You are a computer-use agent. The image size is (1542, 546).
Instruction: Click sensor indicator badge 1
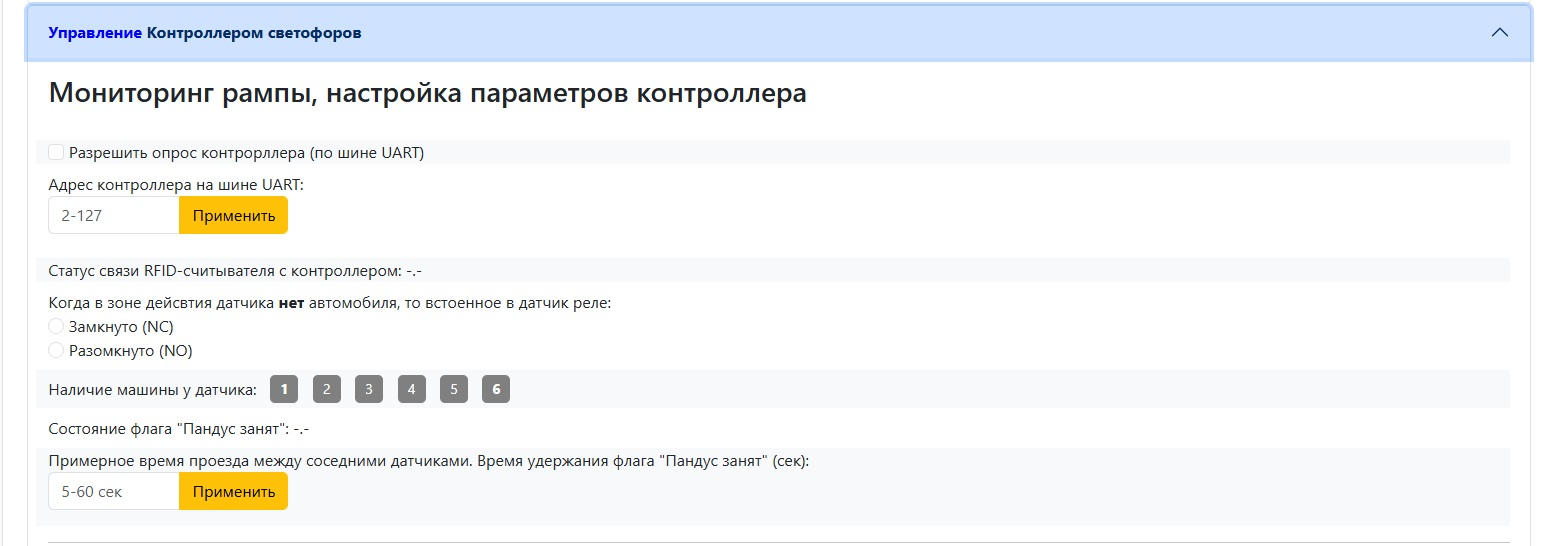point(284,389)
